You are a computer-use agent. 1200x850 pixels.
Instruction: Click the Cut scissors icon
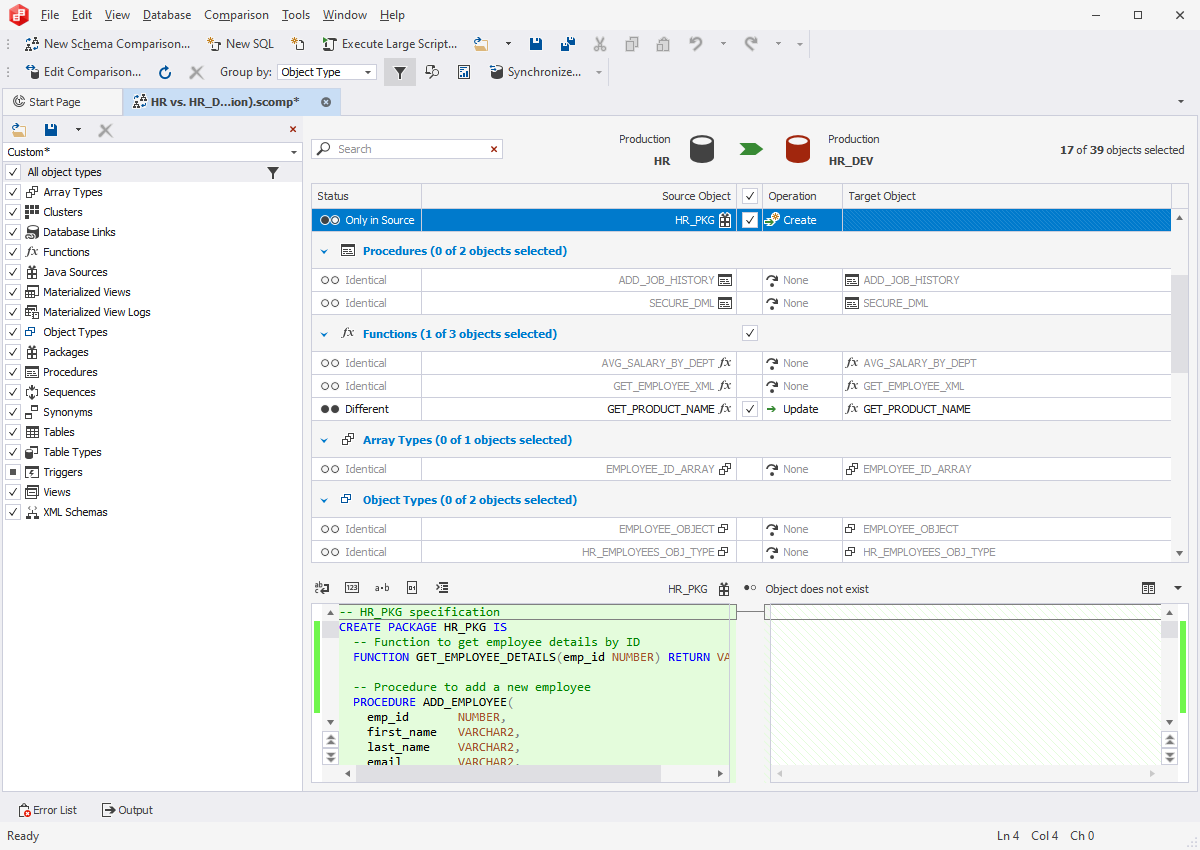[x=600, y=44]
